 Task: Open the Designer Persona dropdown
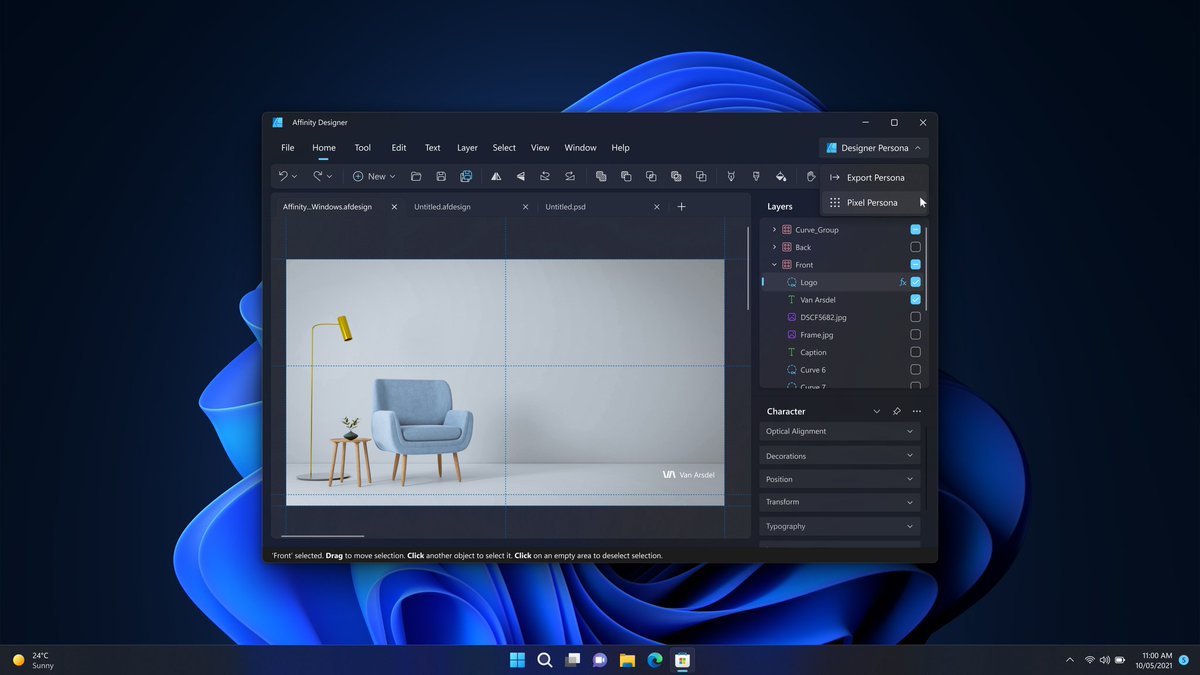point(874,148)
